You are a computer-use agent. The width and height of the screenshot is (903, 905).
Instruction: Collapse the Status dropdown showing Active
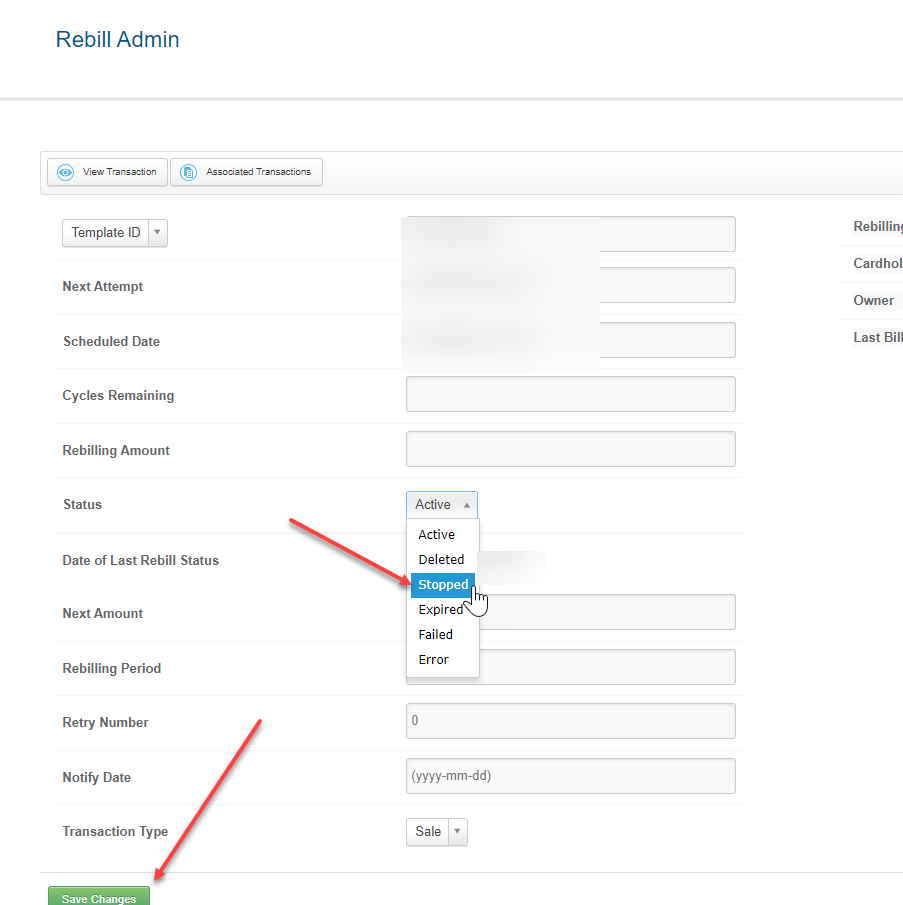coord(442,505)
